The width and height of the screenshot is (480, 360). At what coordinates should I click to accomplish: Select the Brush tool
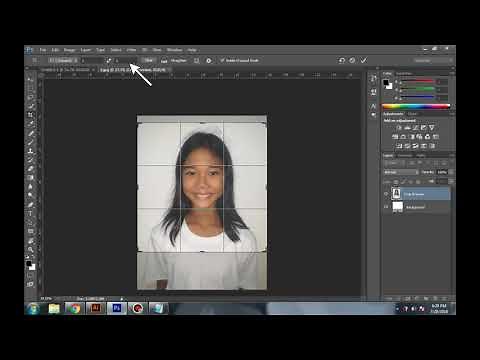pyautogui.click(x=30, y=142)
